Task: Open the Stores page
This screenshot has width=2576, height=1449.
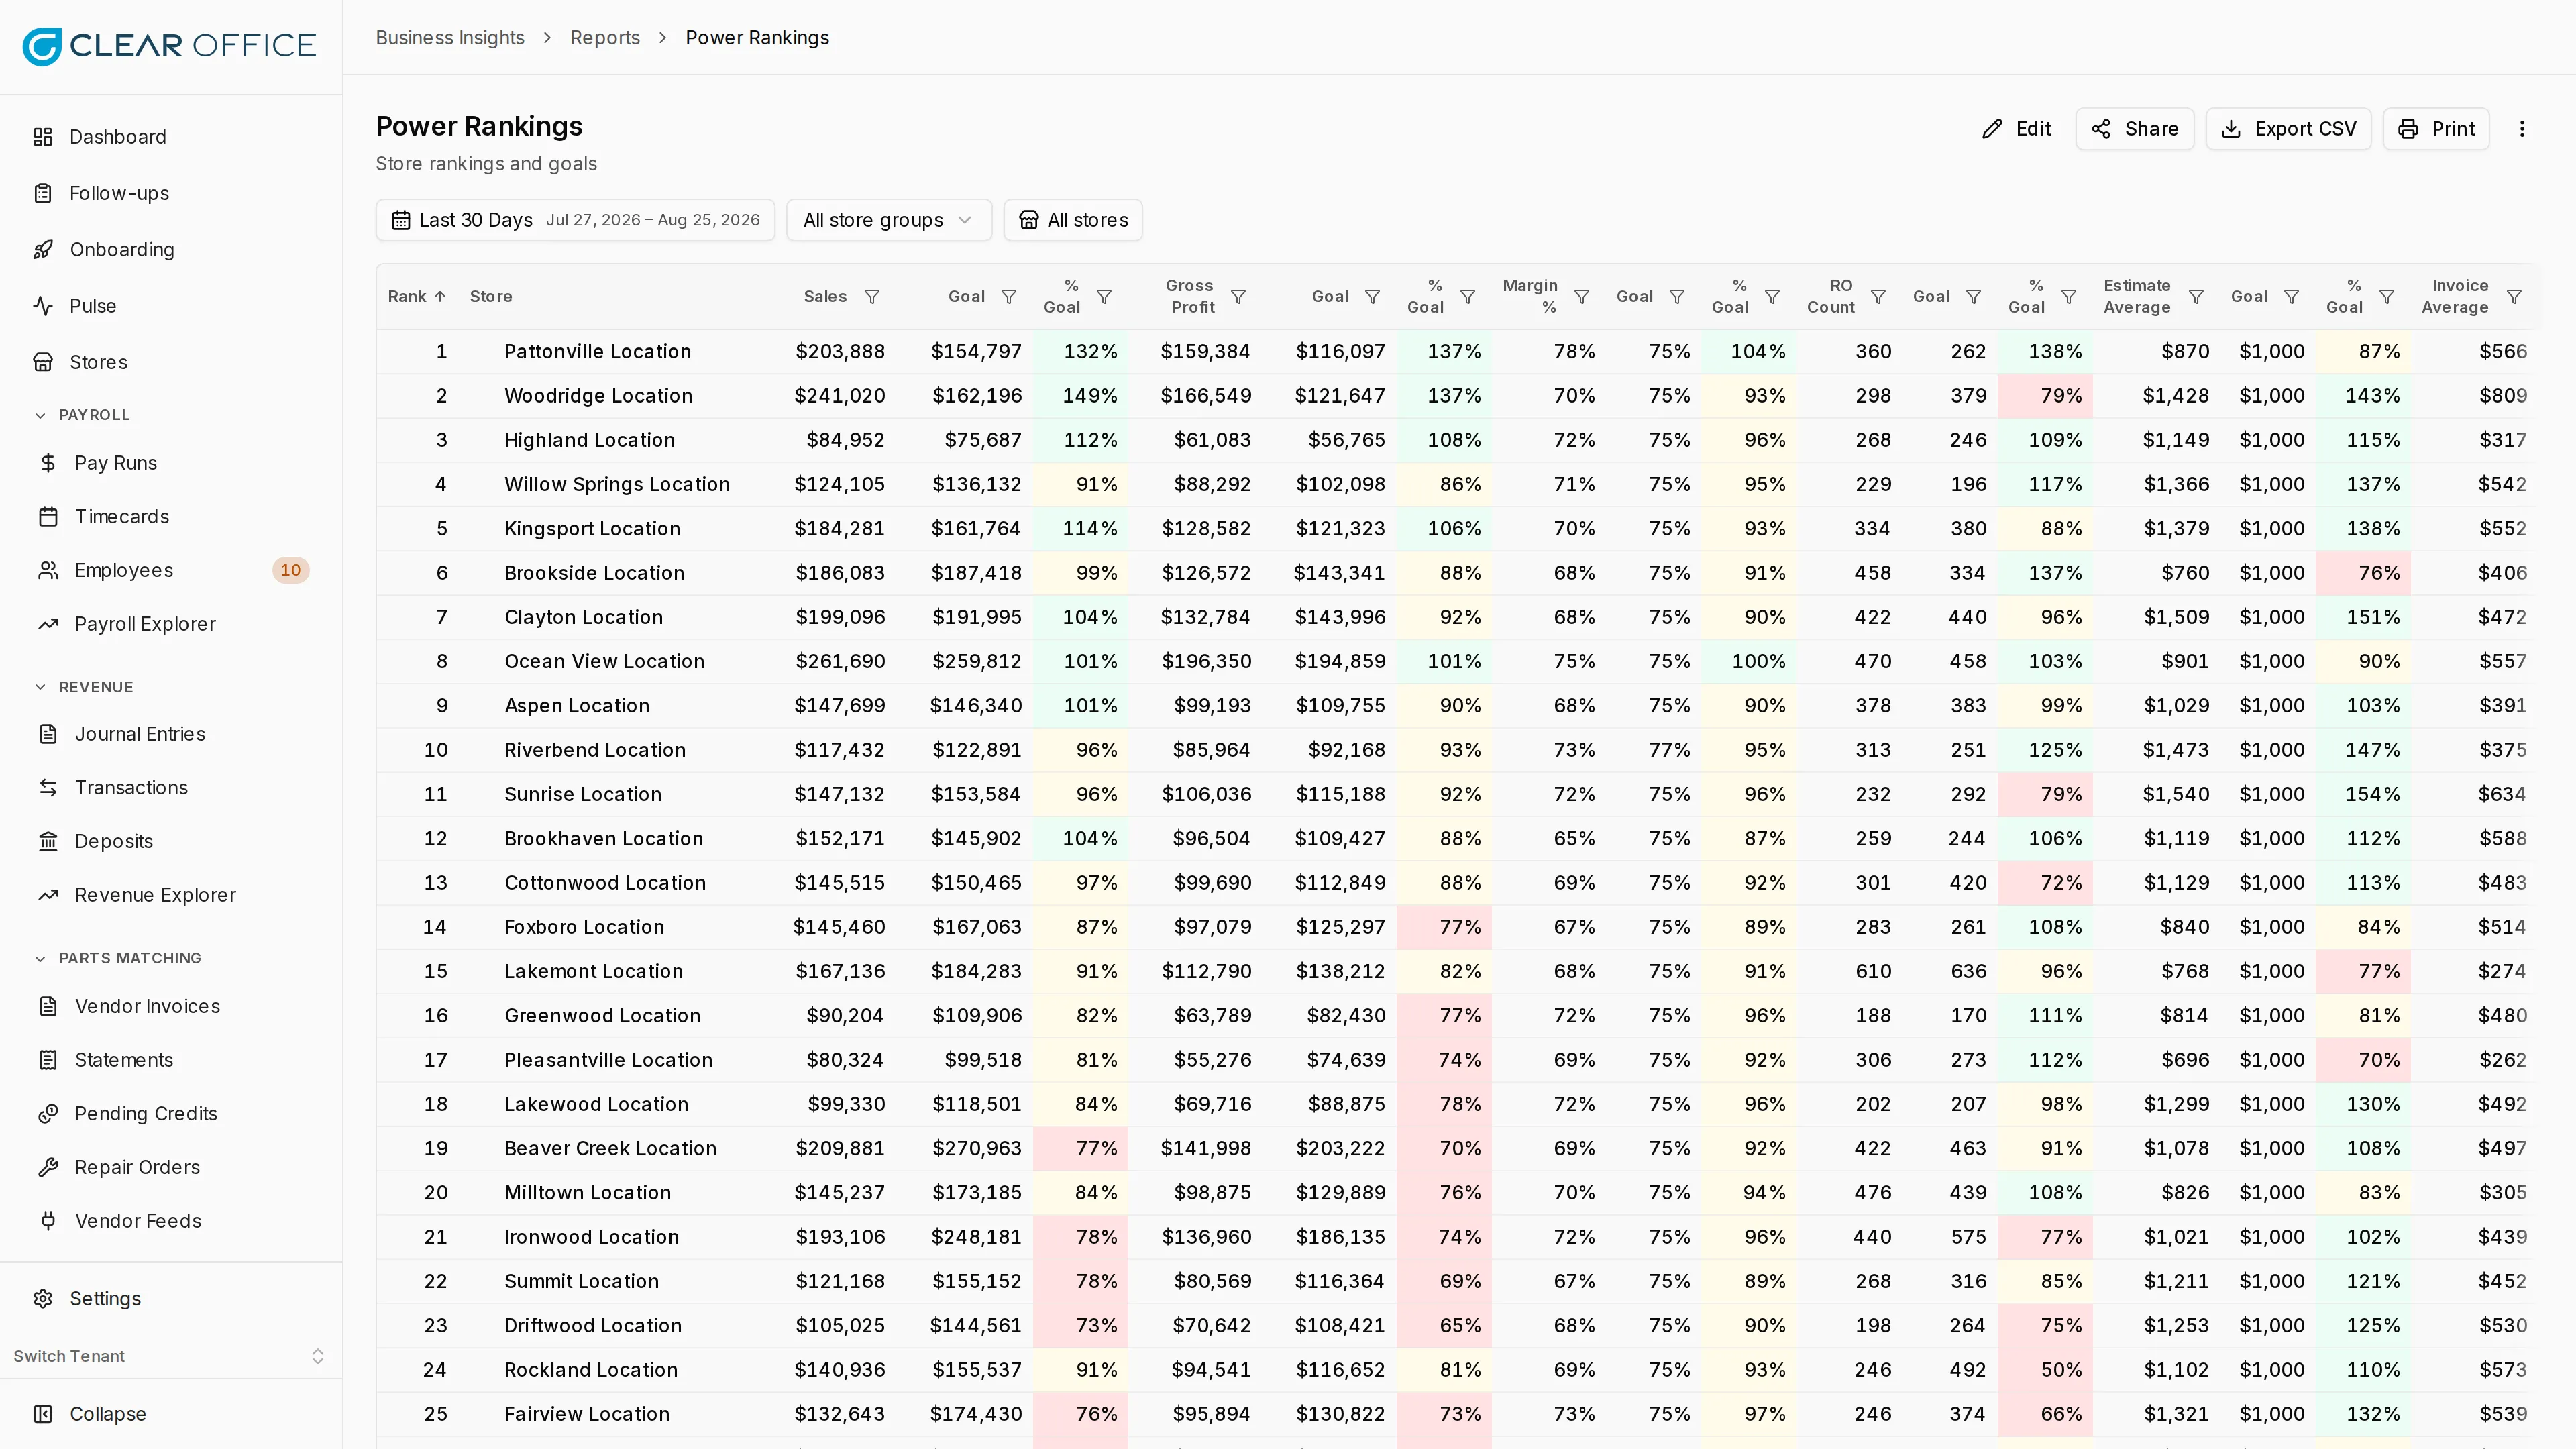Action: (x=171, y=362)
